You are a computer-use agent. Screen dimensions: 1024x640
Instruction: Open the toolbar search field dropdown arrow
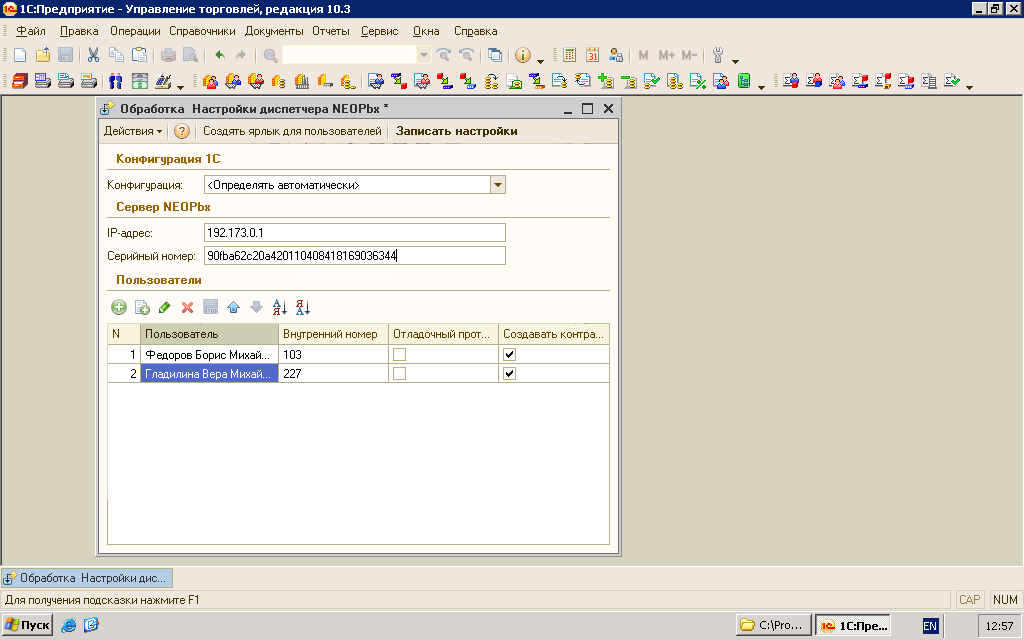pyautogui.click(x=423, y=56)
